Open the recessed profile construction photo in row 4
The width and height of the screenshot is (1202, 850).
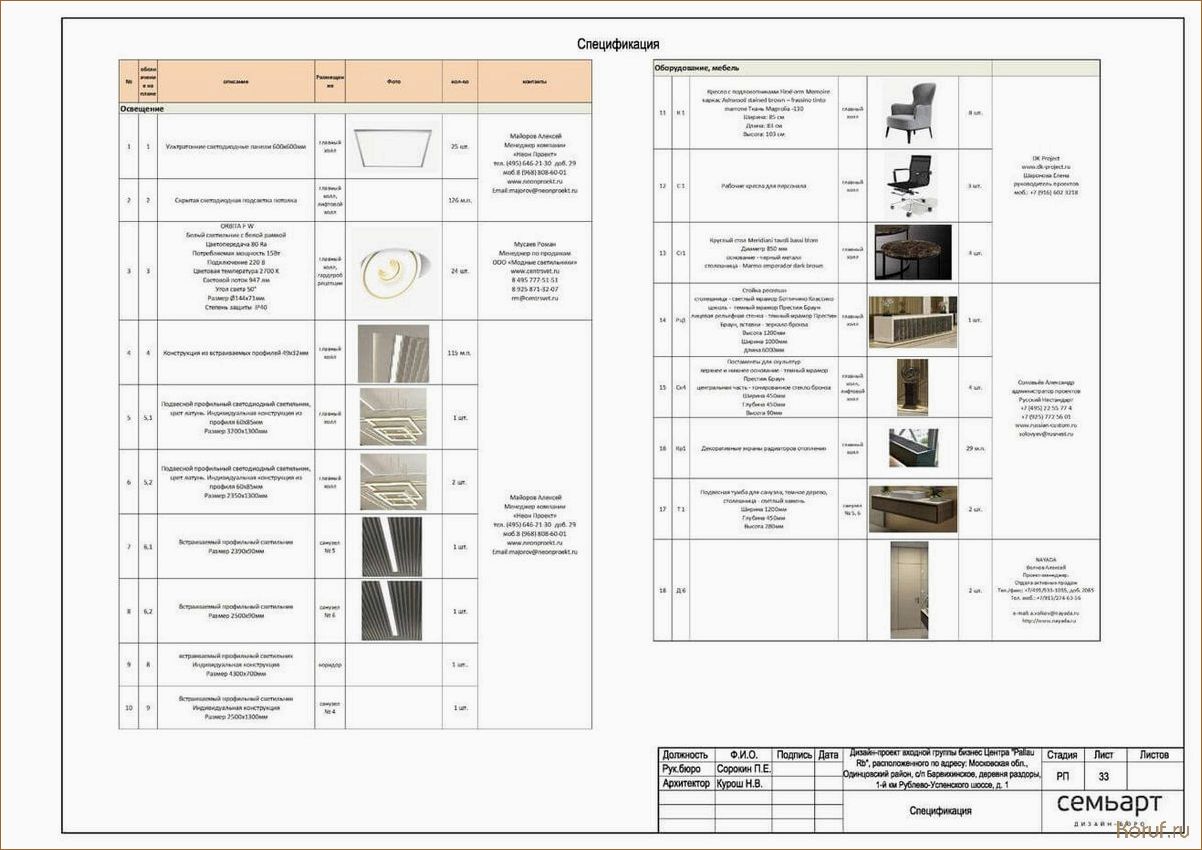pos(393,353)
